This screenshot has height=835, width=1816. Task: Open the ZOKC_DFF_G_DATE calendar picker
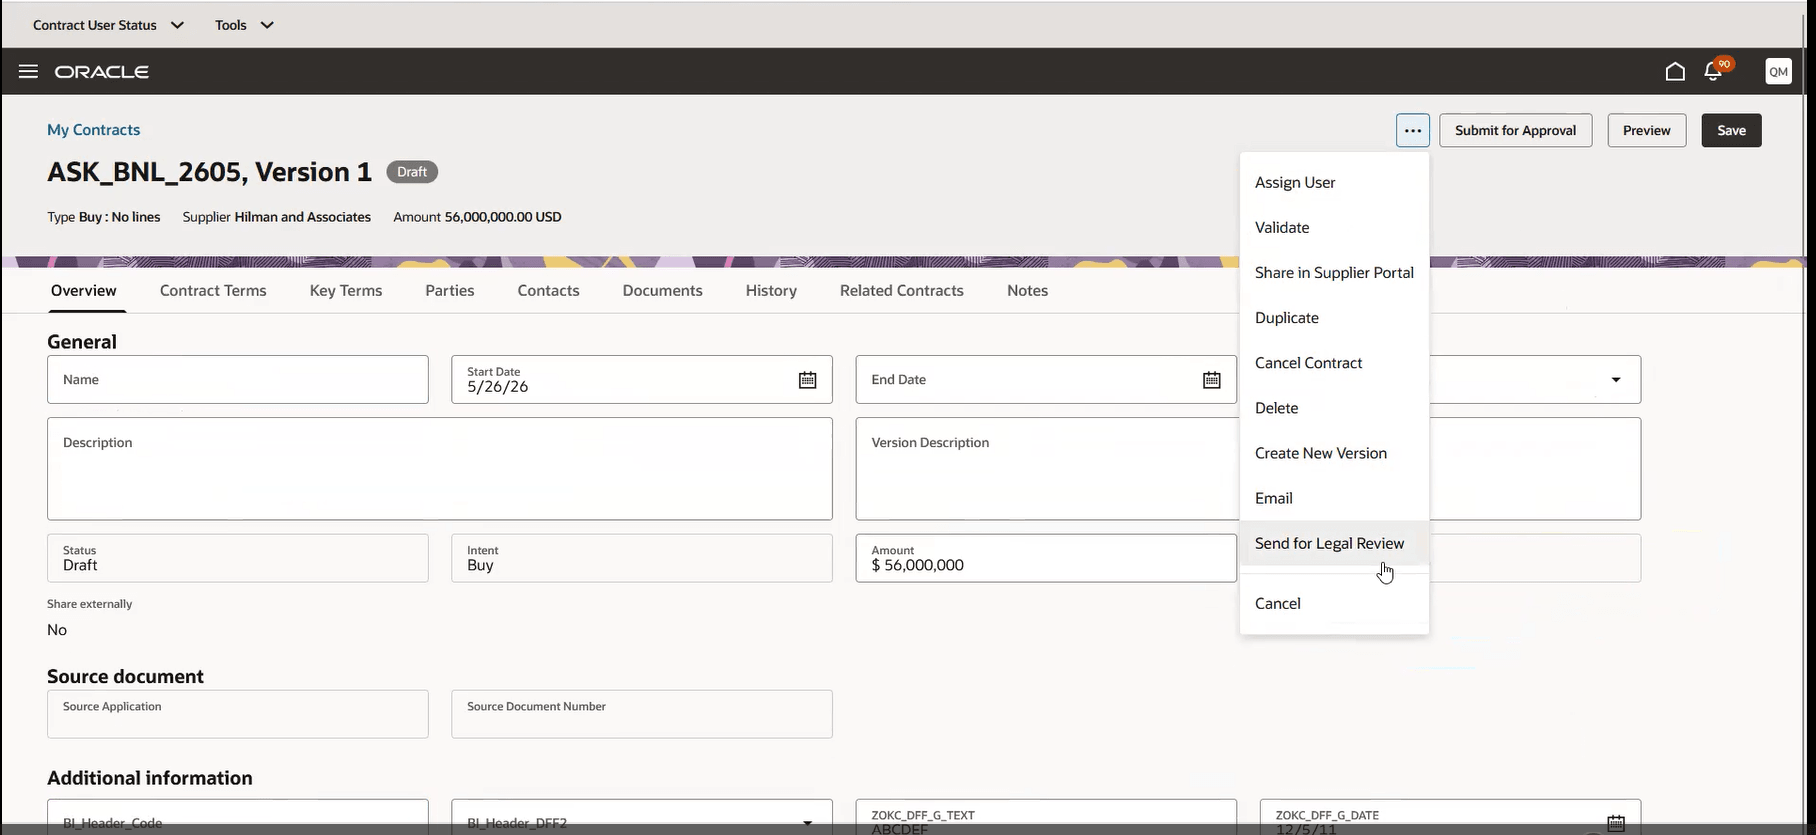1616,822
